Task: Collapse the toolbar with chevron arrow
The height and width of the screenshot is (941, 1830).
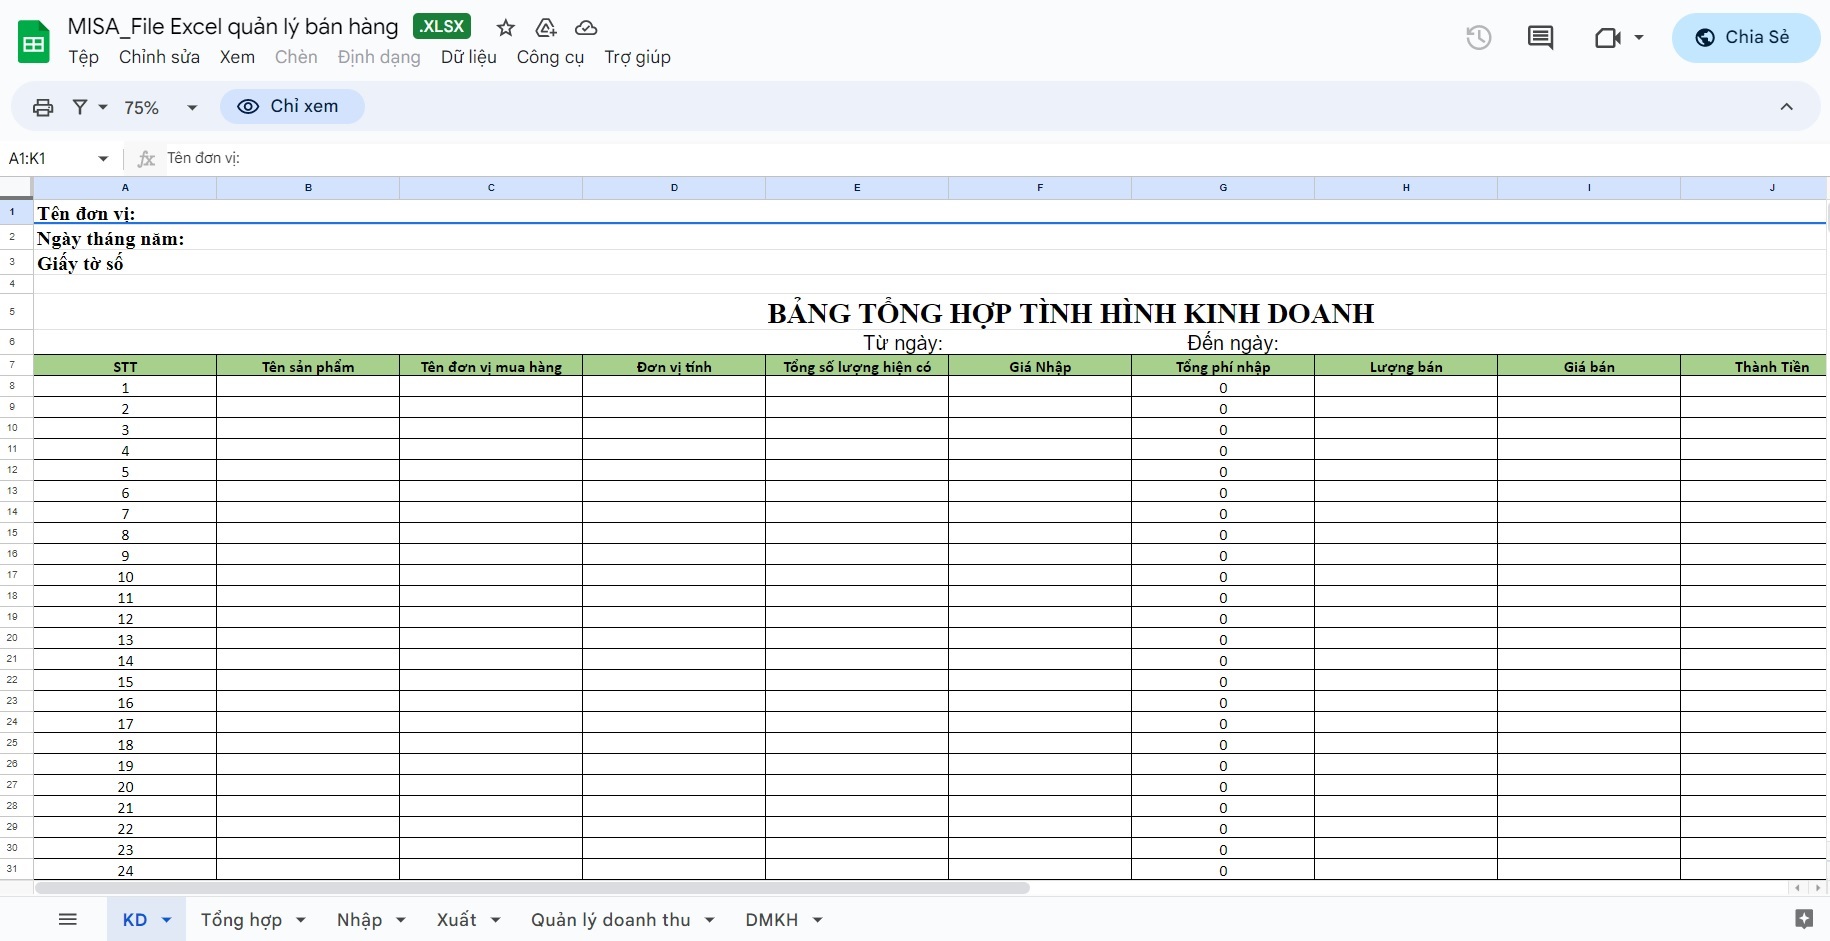Action: coord(1786,107)
